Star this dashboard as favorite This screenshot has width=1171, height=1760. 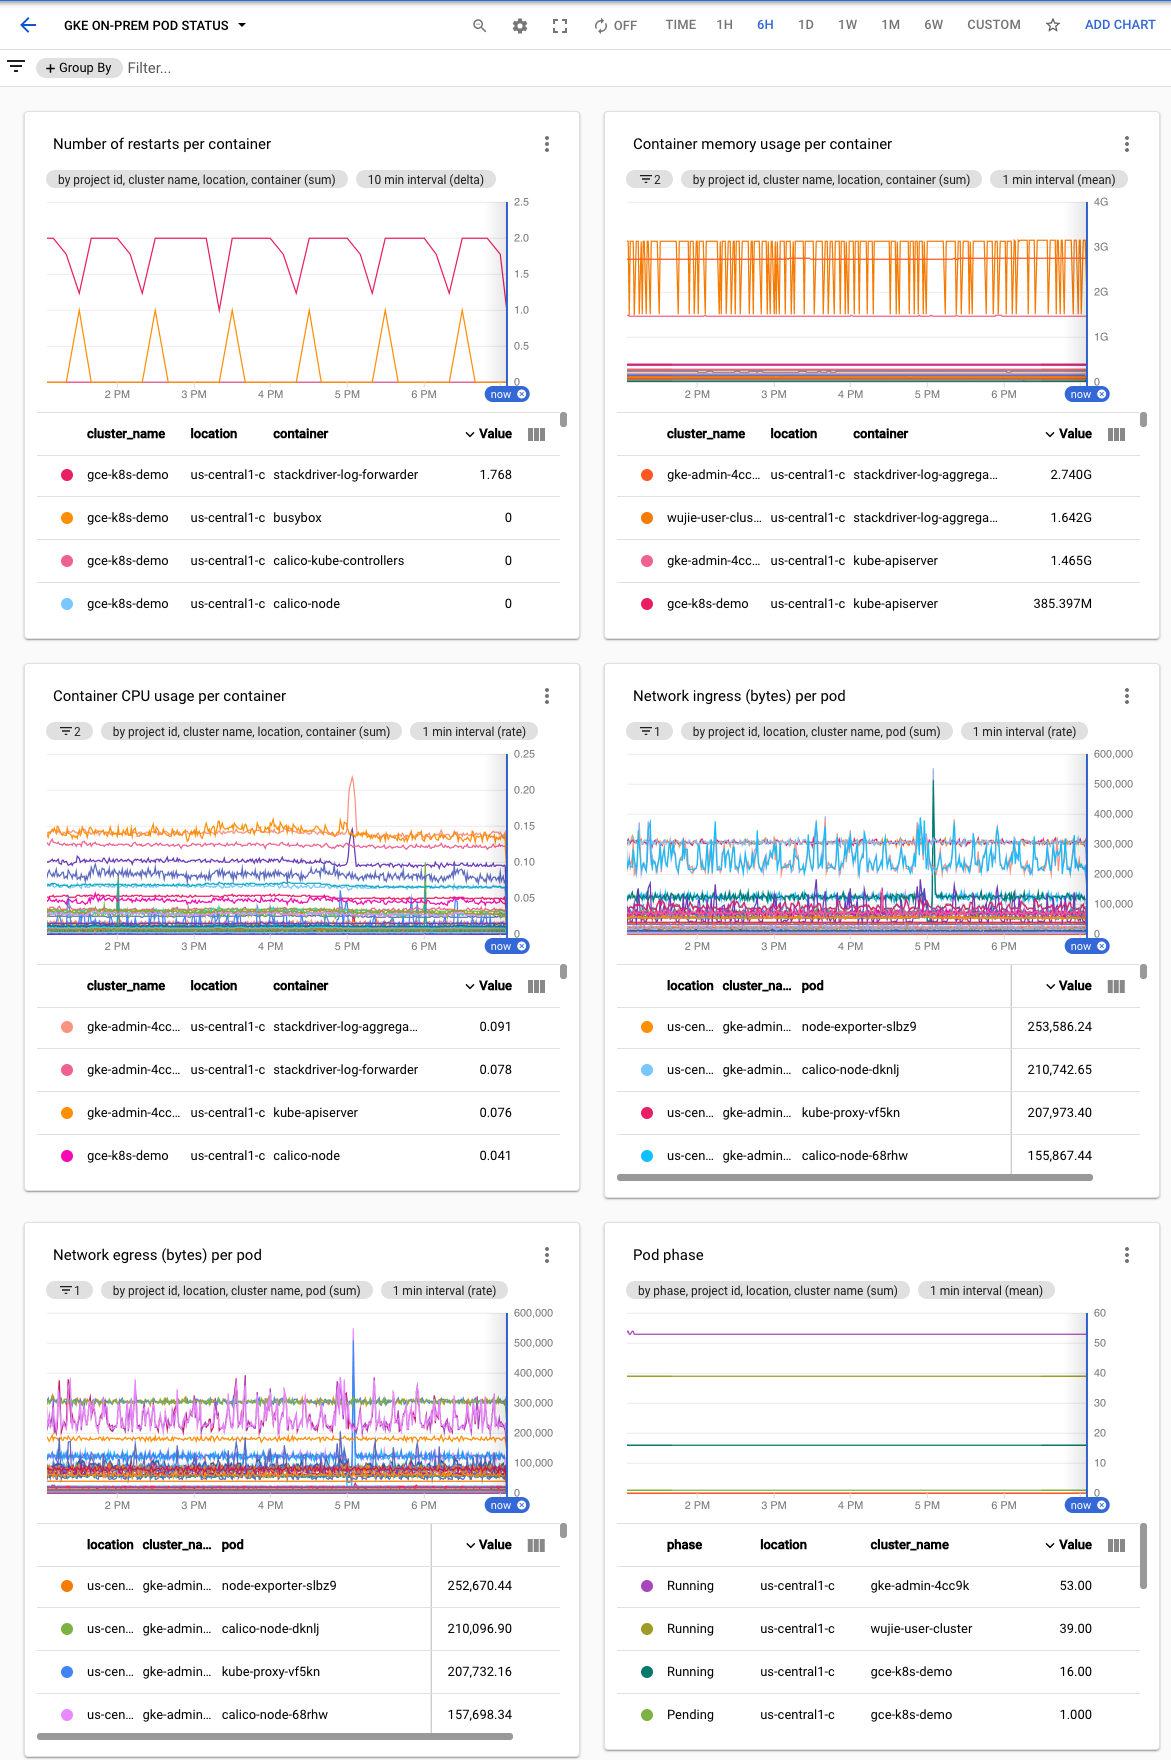click(x=1053, y=26)
